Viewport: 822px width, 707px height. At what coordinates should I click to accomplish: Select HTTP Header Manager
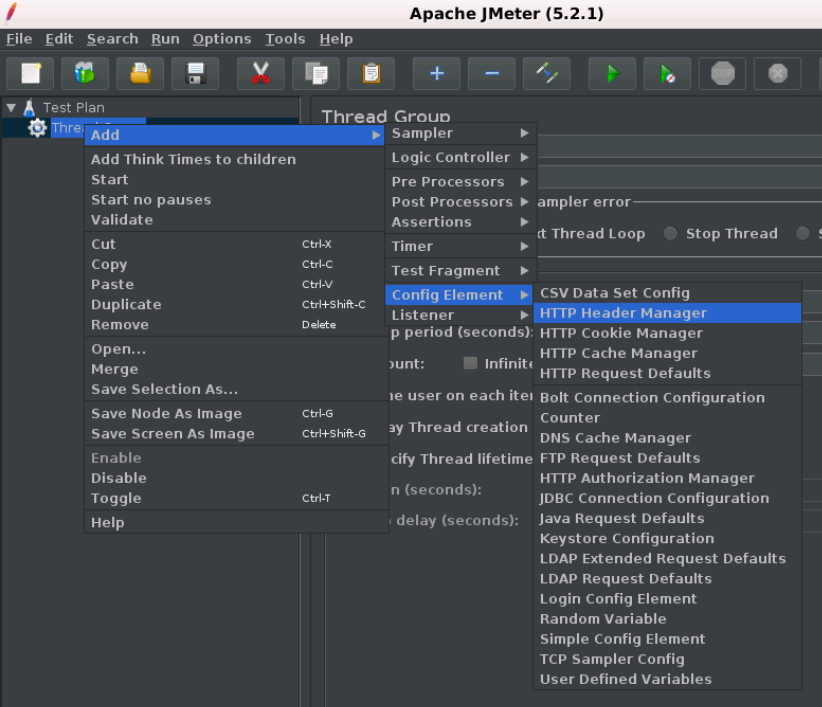click(667, 313)
